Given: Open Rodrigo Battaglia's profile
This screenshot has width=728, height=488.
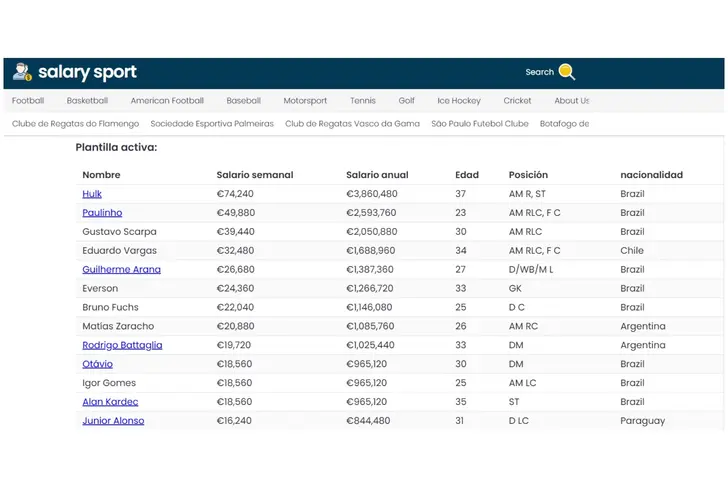Looking at the screenshot, I should click(122, 345).
